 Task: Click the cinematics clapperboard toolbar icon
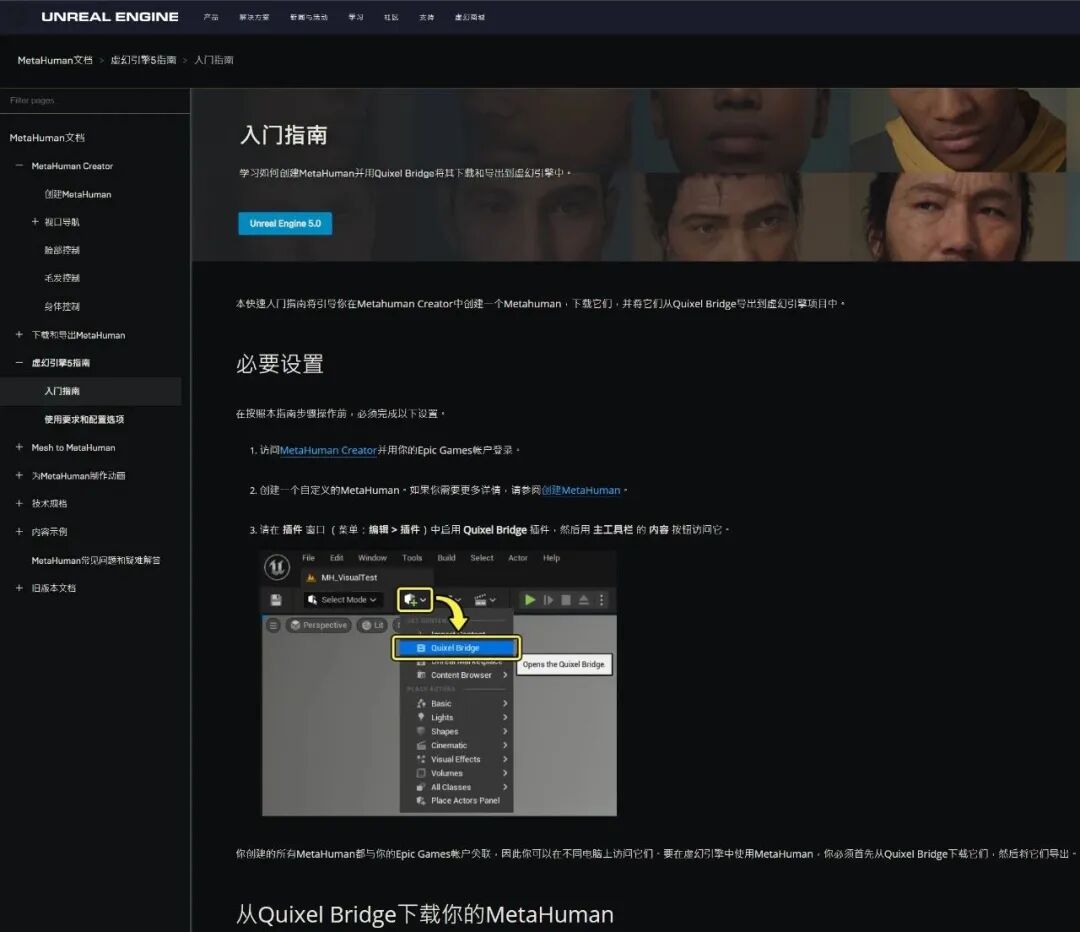(x=485, y=600)
